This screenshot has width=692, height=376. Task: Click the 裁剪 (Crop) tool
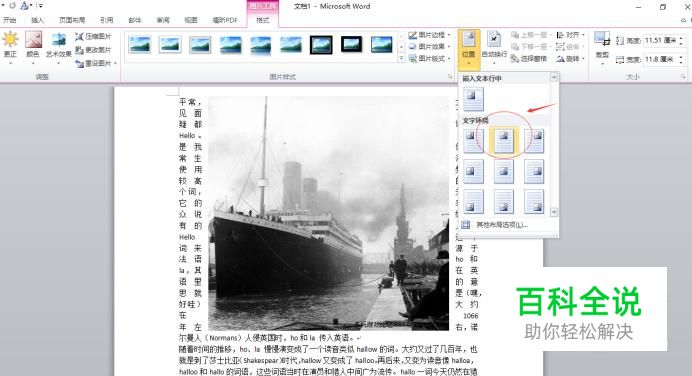click(x=602, y=48)
